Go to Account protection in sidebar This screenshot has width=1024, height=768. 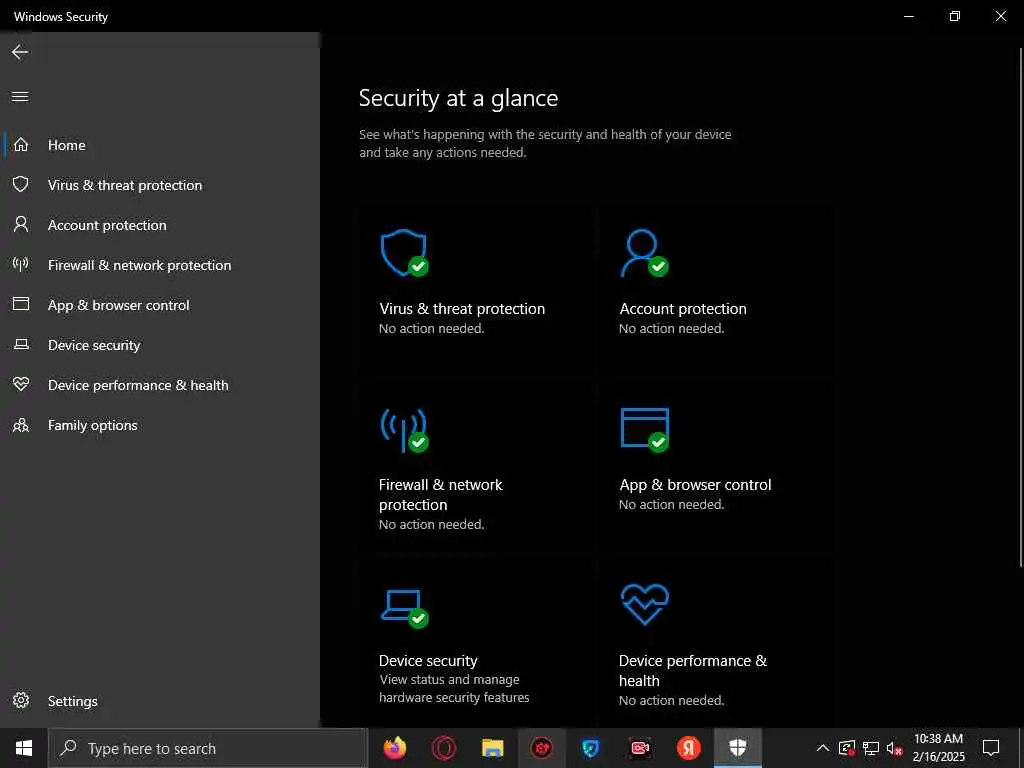click(107, 225)
